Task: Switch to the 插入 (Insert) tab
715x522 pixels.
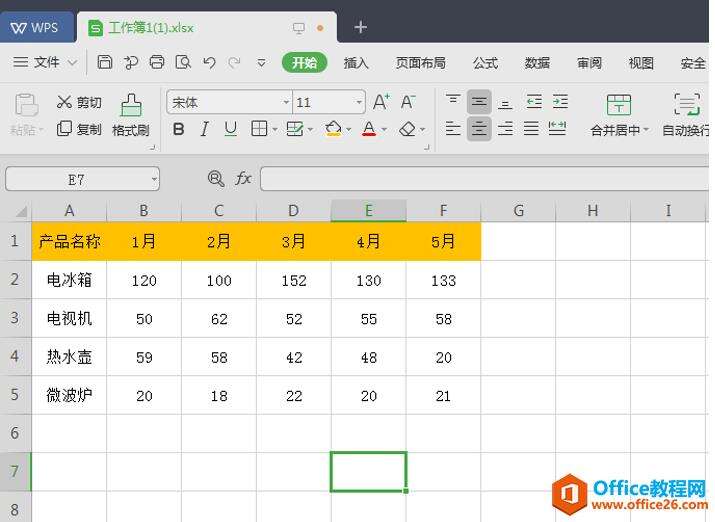Action: 356,62
